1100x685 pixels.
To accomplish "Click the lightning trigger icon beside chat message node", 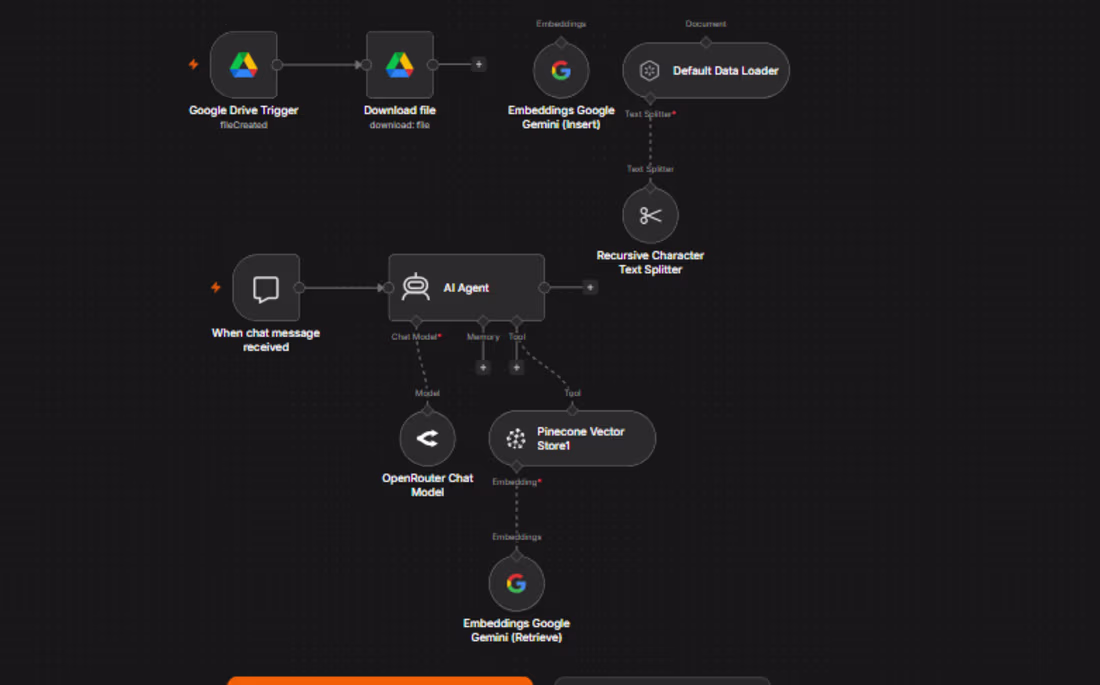I will (216, 287).
